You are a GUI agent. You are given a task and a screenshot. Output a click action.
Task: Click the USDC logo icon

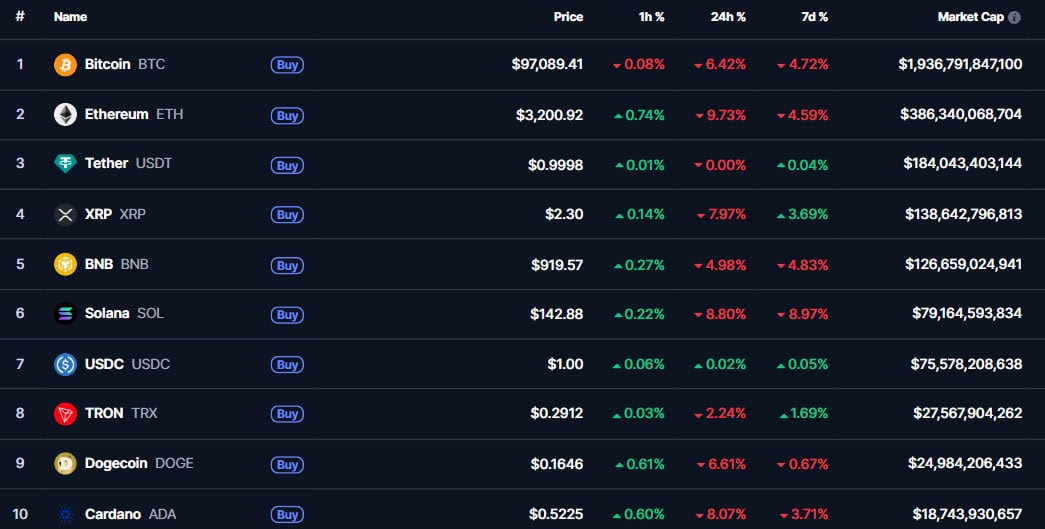pos(65,365)
